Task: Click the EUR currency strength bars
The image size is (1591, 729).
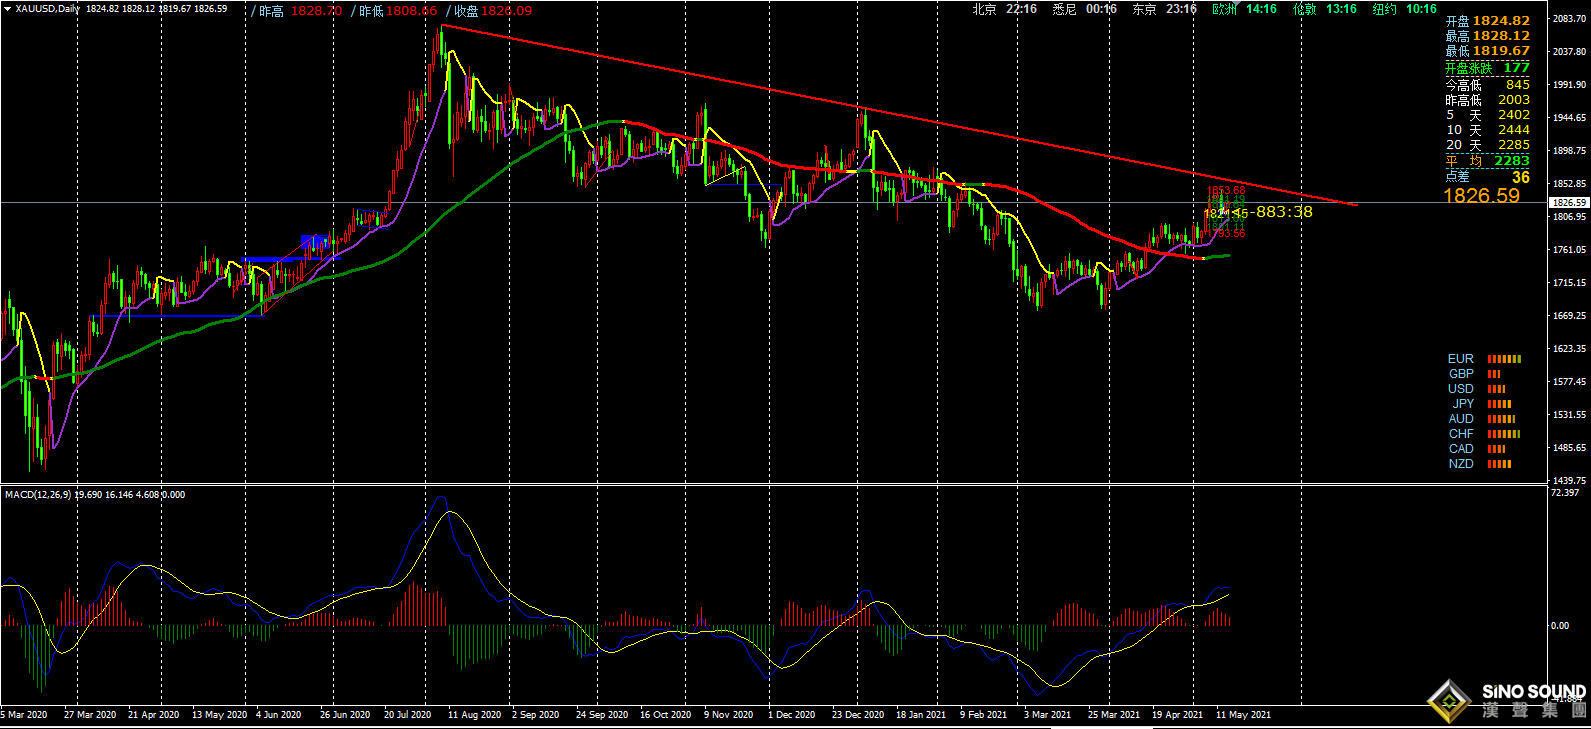Action: 1504,359
